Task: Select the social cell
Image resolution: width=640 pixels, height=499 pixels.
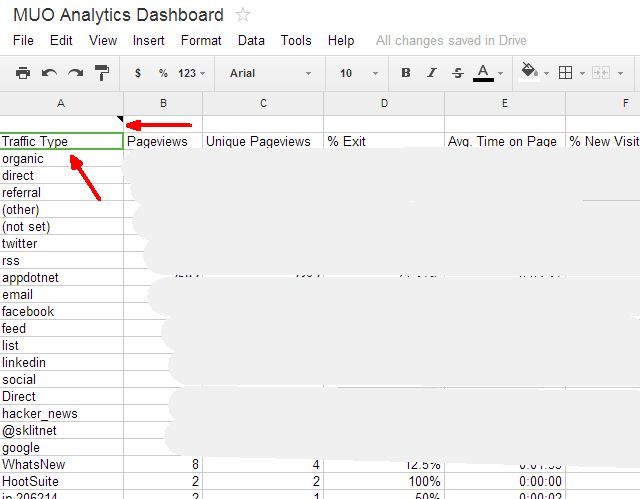Action: tap(61, 379)
